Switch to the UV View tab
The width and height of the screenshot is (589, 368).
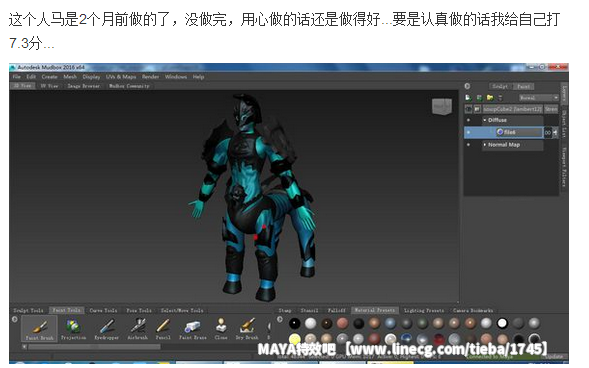[x=49, y=86]
